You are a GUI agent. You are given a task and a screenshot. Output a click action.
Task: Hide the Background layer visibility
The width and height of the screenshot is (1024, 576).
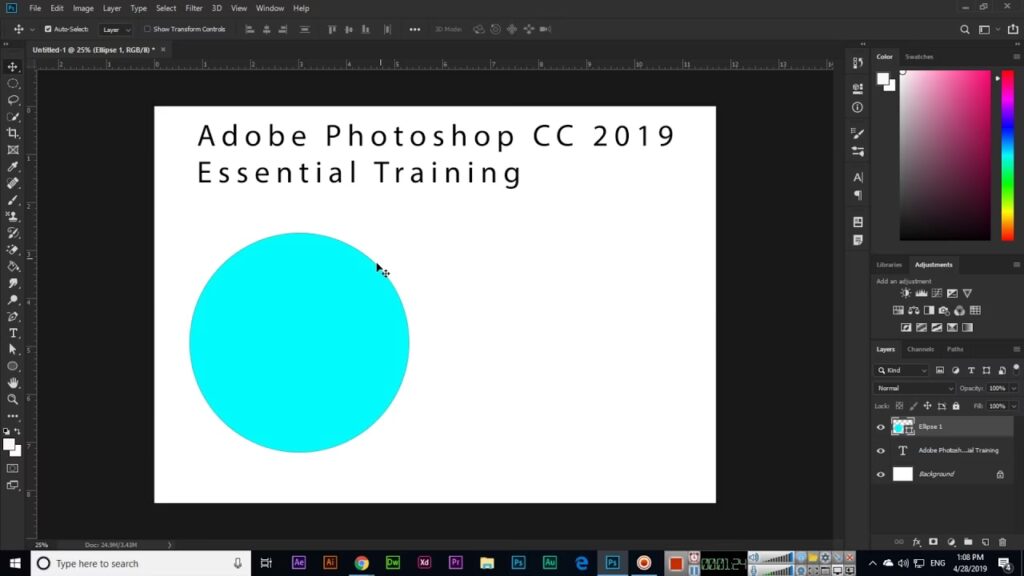(881, 474)
